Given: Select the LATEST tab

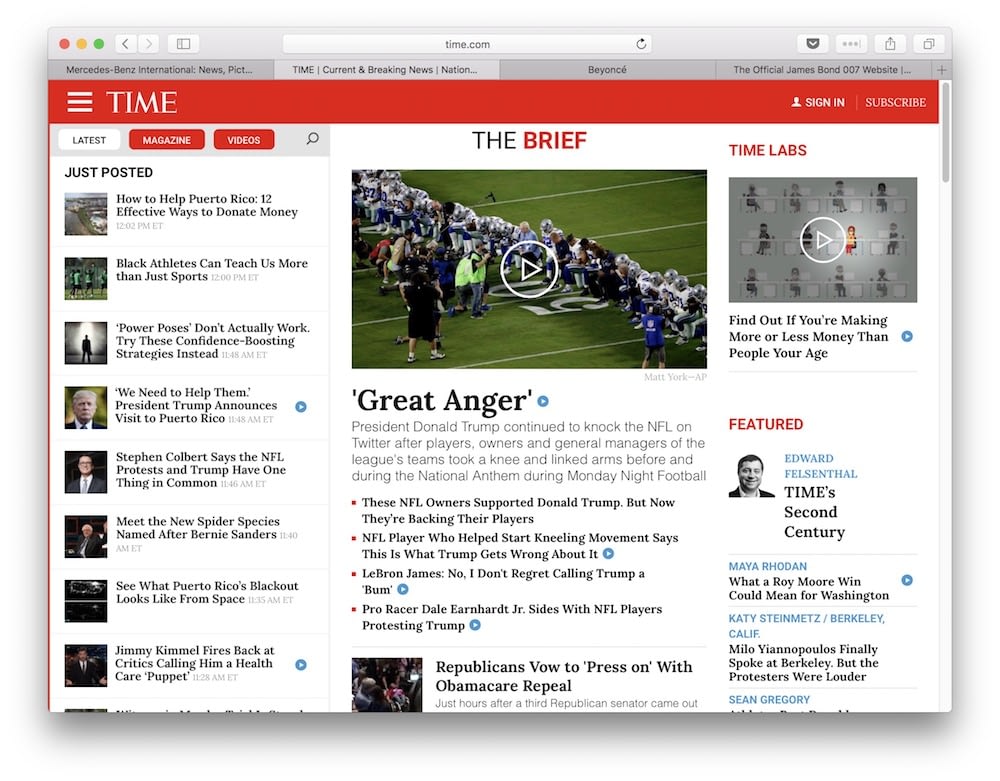Looking at the screenshot, I should click(x=89, y=140).
